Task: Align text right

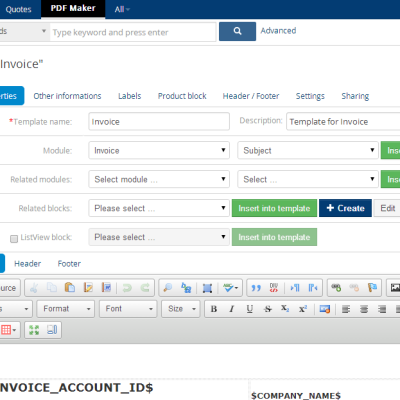Action: point(382,309)
